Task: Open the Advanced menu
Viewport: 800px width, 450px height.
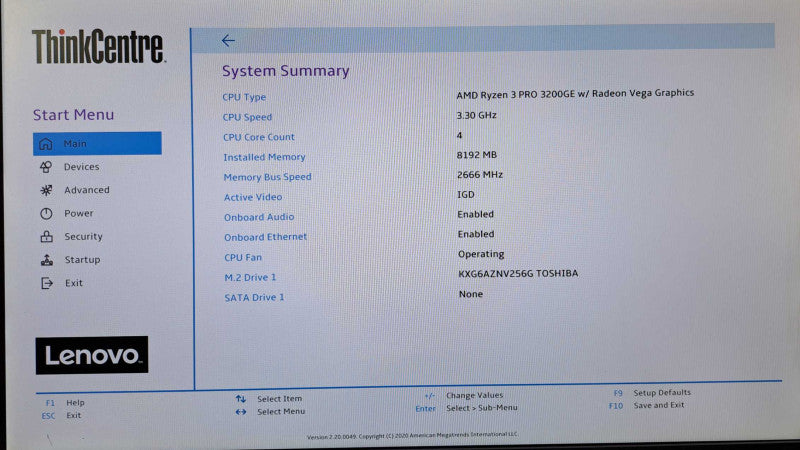Action: [87, 190]
